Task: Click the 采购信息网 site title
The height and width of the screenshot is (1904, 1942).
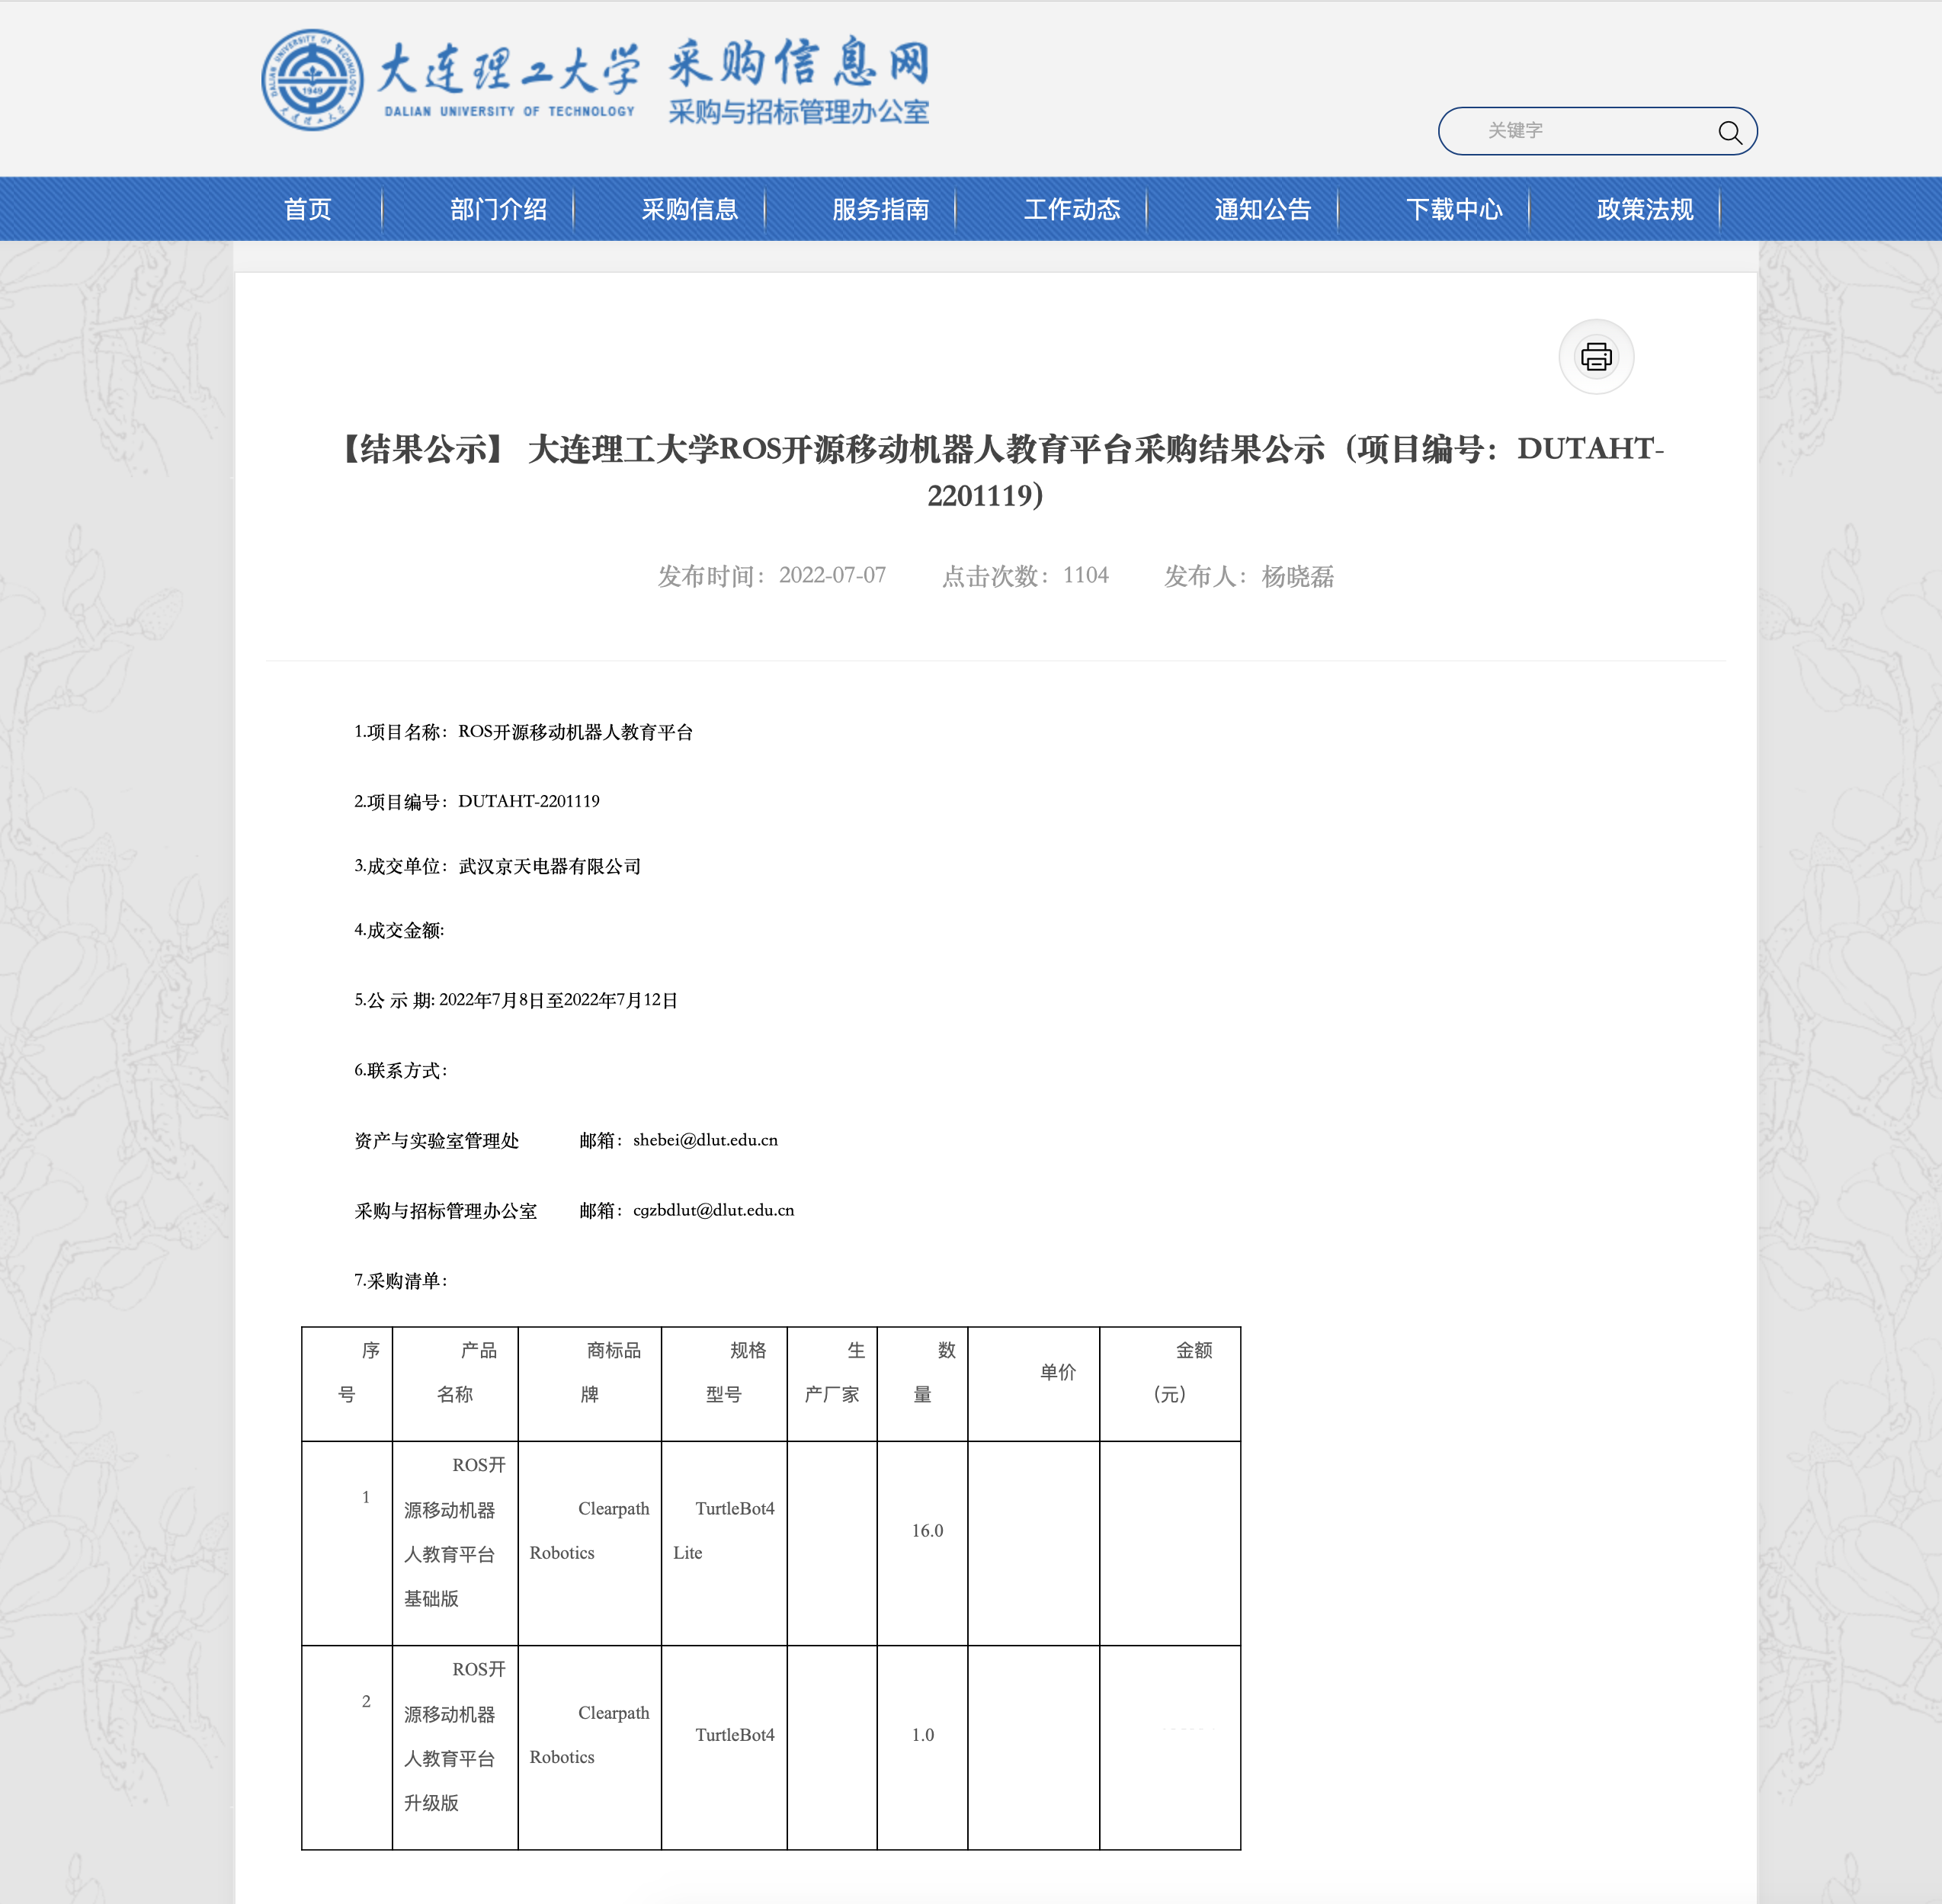Action: tap(799, 62)
